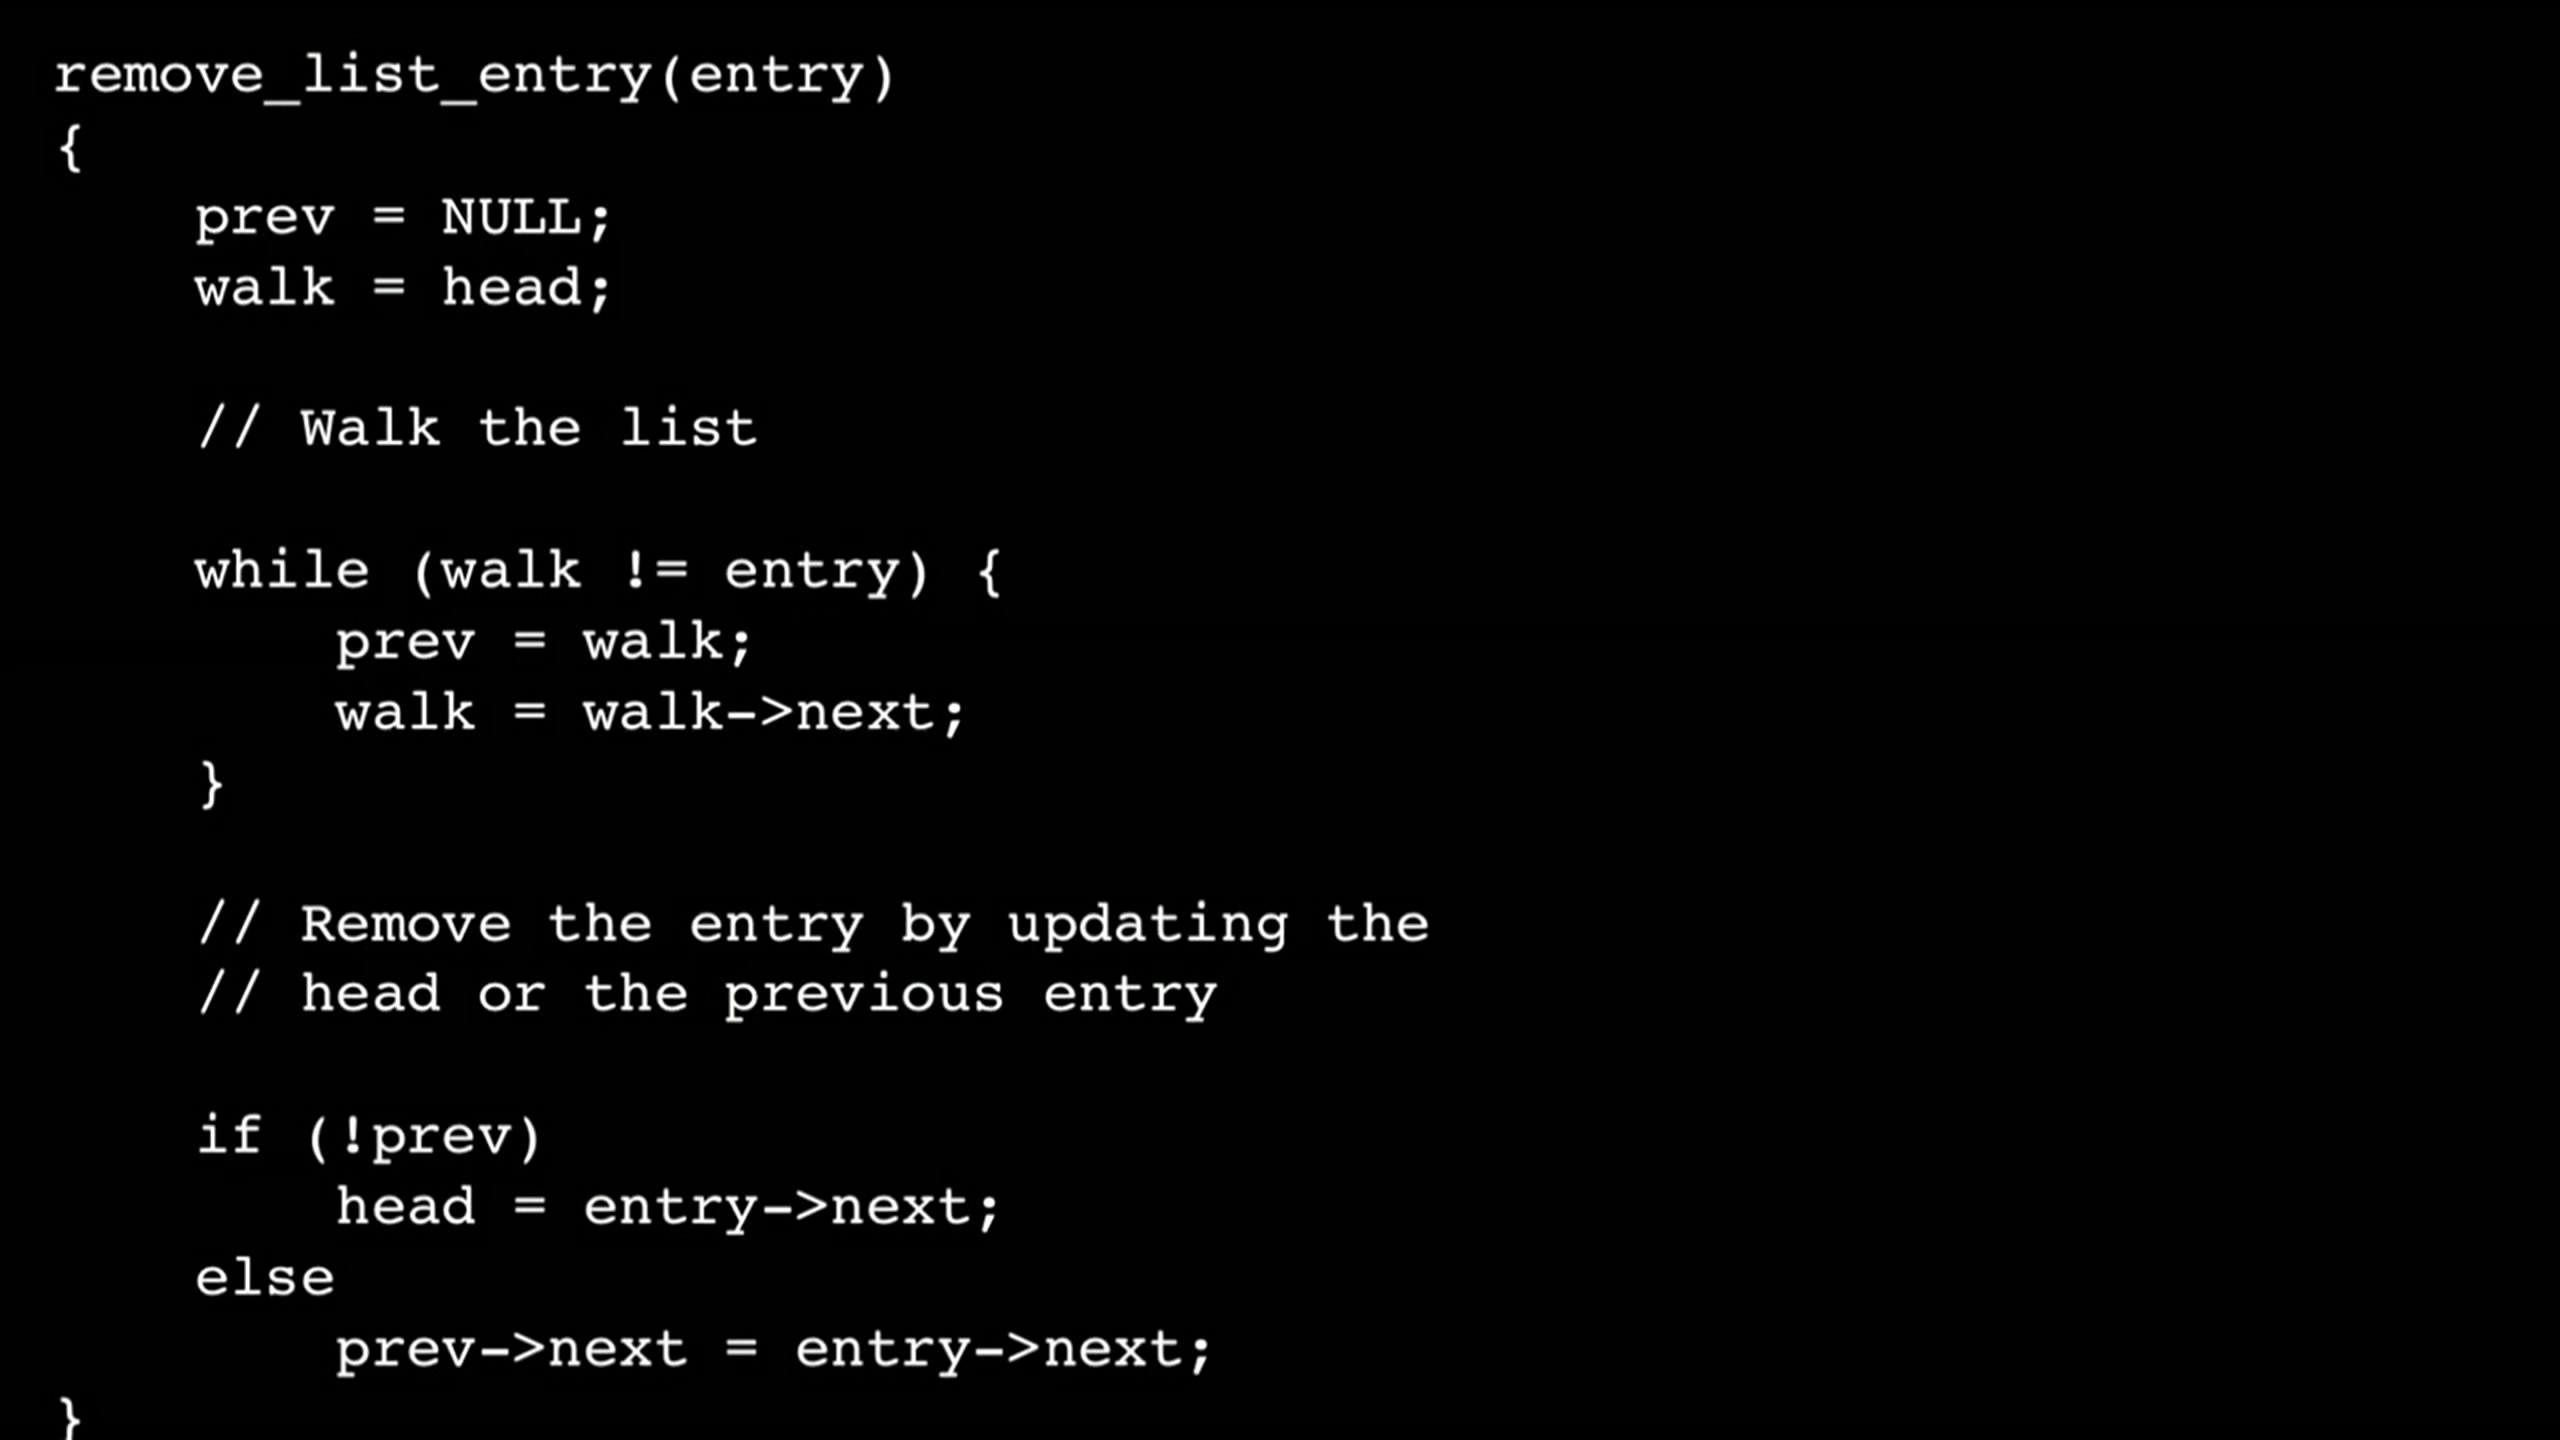This screenshot has height=1440, width=2560.
Task: Click on the if (!prev) condition line
Action: click(x=369, y=1136)
